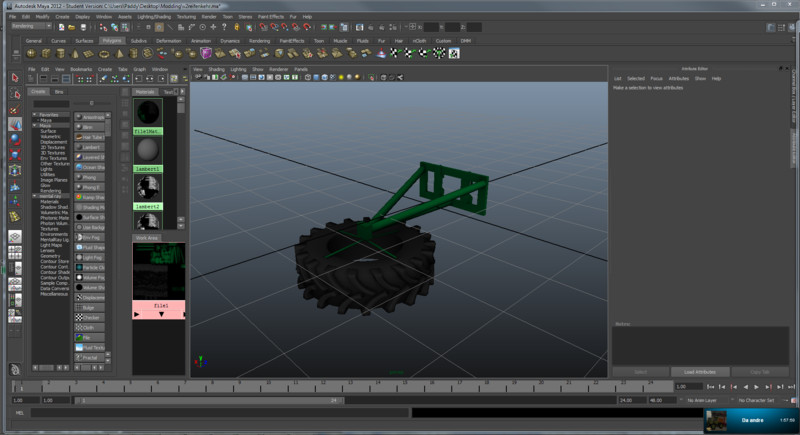The height and width of the screenshot is (435, 800).
Task: Toggle Snap to Grids magnet
Action: click(263, 27)
